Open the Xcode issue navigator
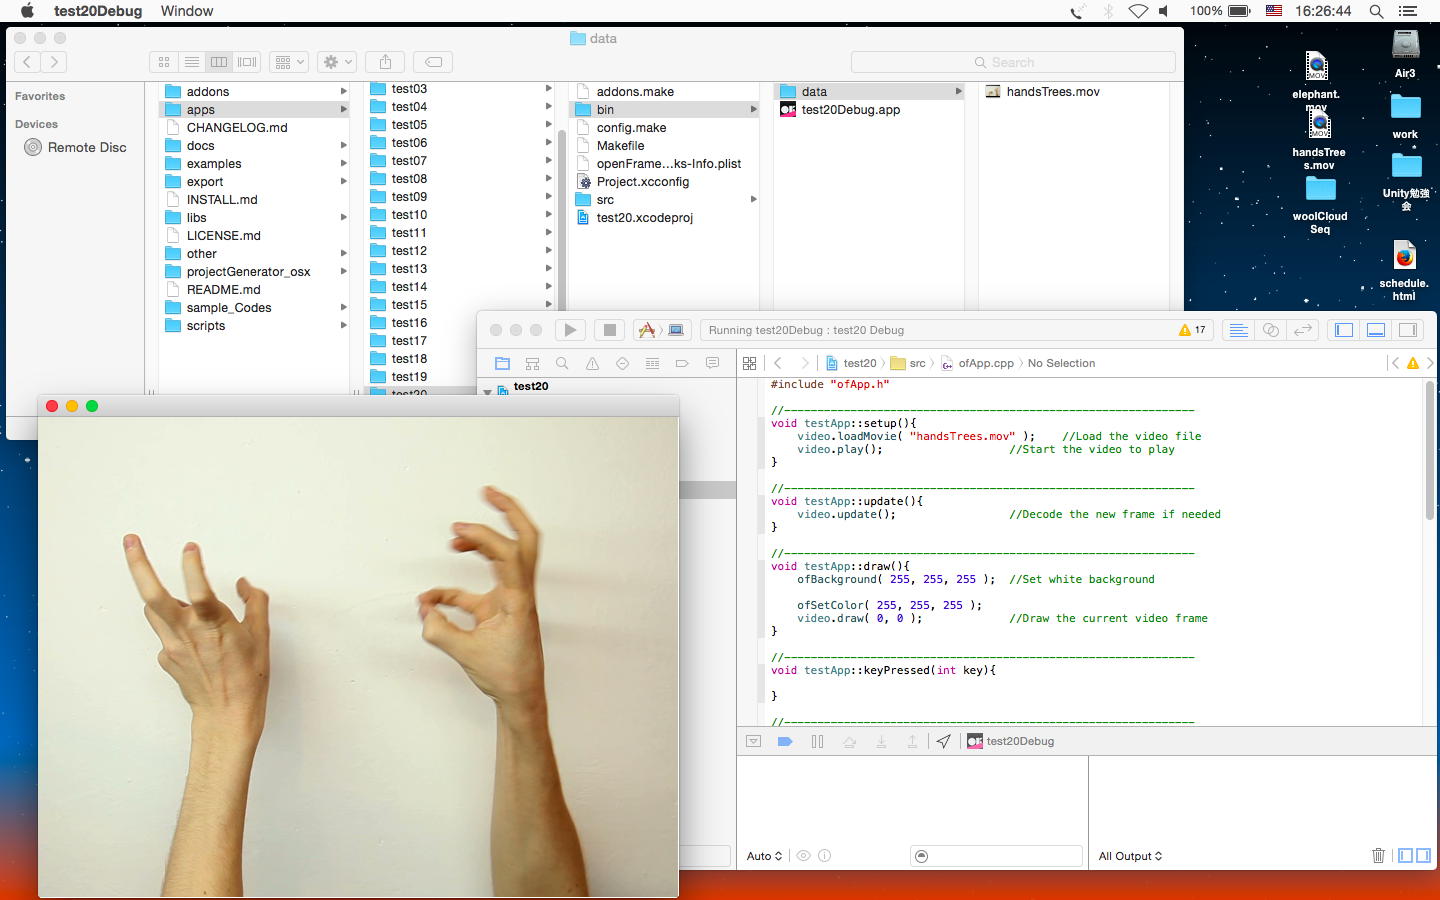Viewport: 1440px width, 900px height. 592,363
